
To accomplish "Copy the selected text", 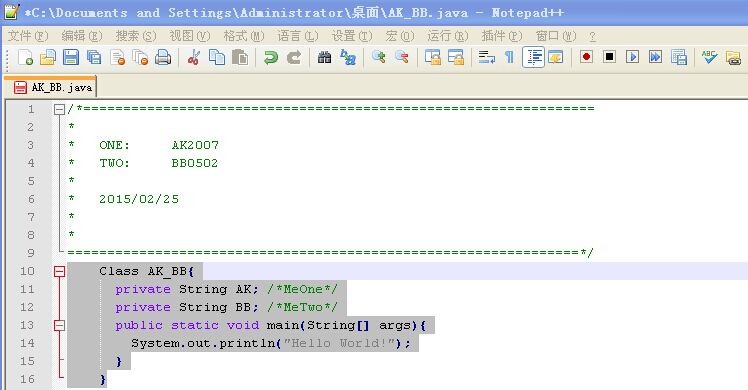I will 217,57.
